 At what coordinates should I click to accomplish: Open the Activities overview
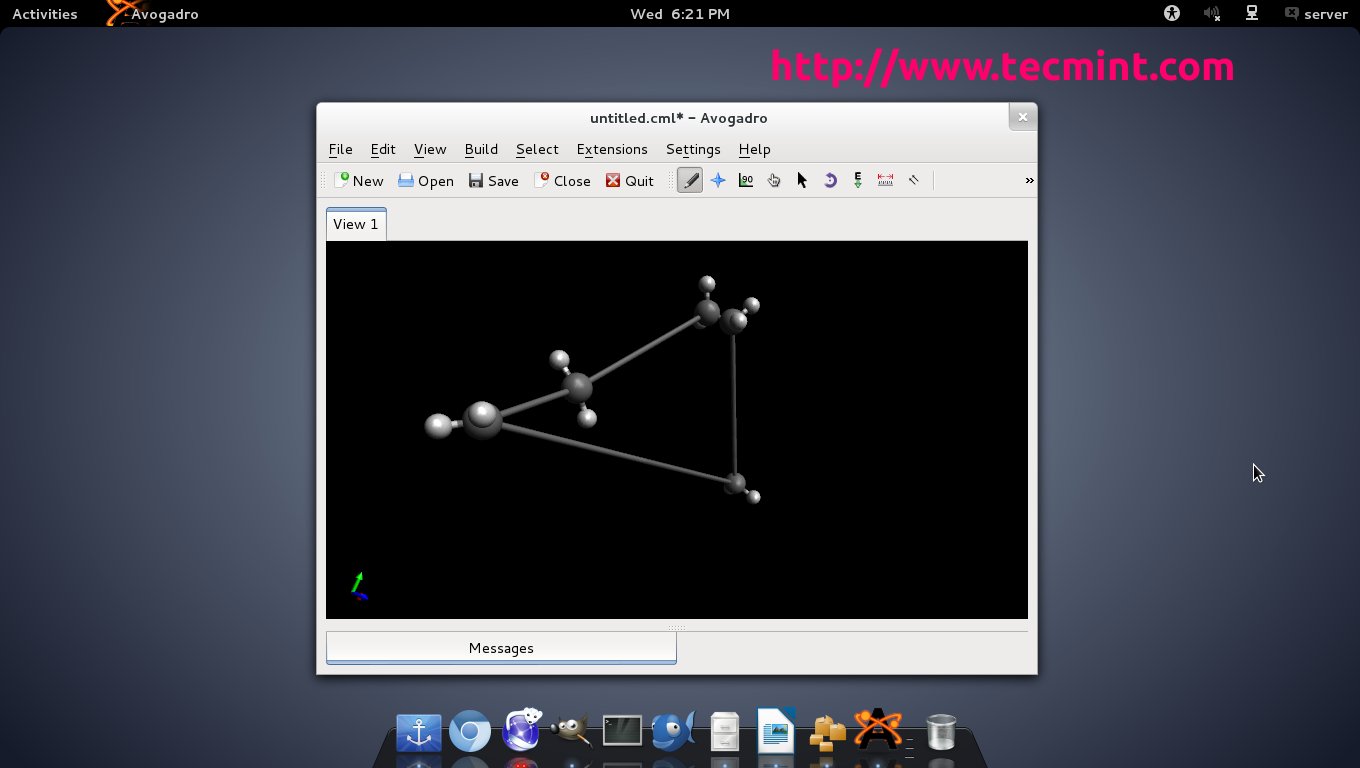click(44, 14)
